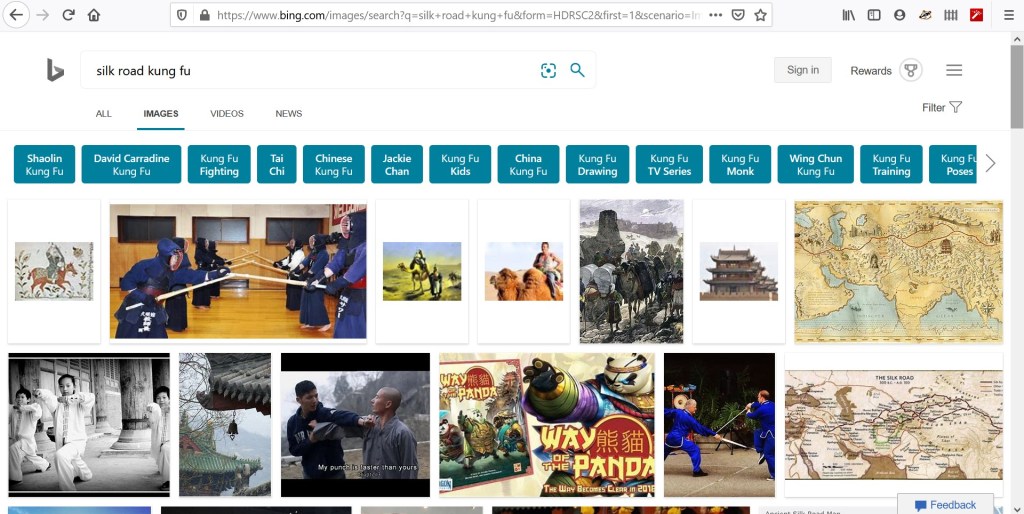
Task: Open visual search camera icon
Action: point(548,70)
